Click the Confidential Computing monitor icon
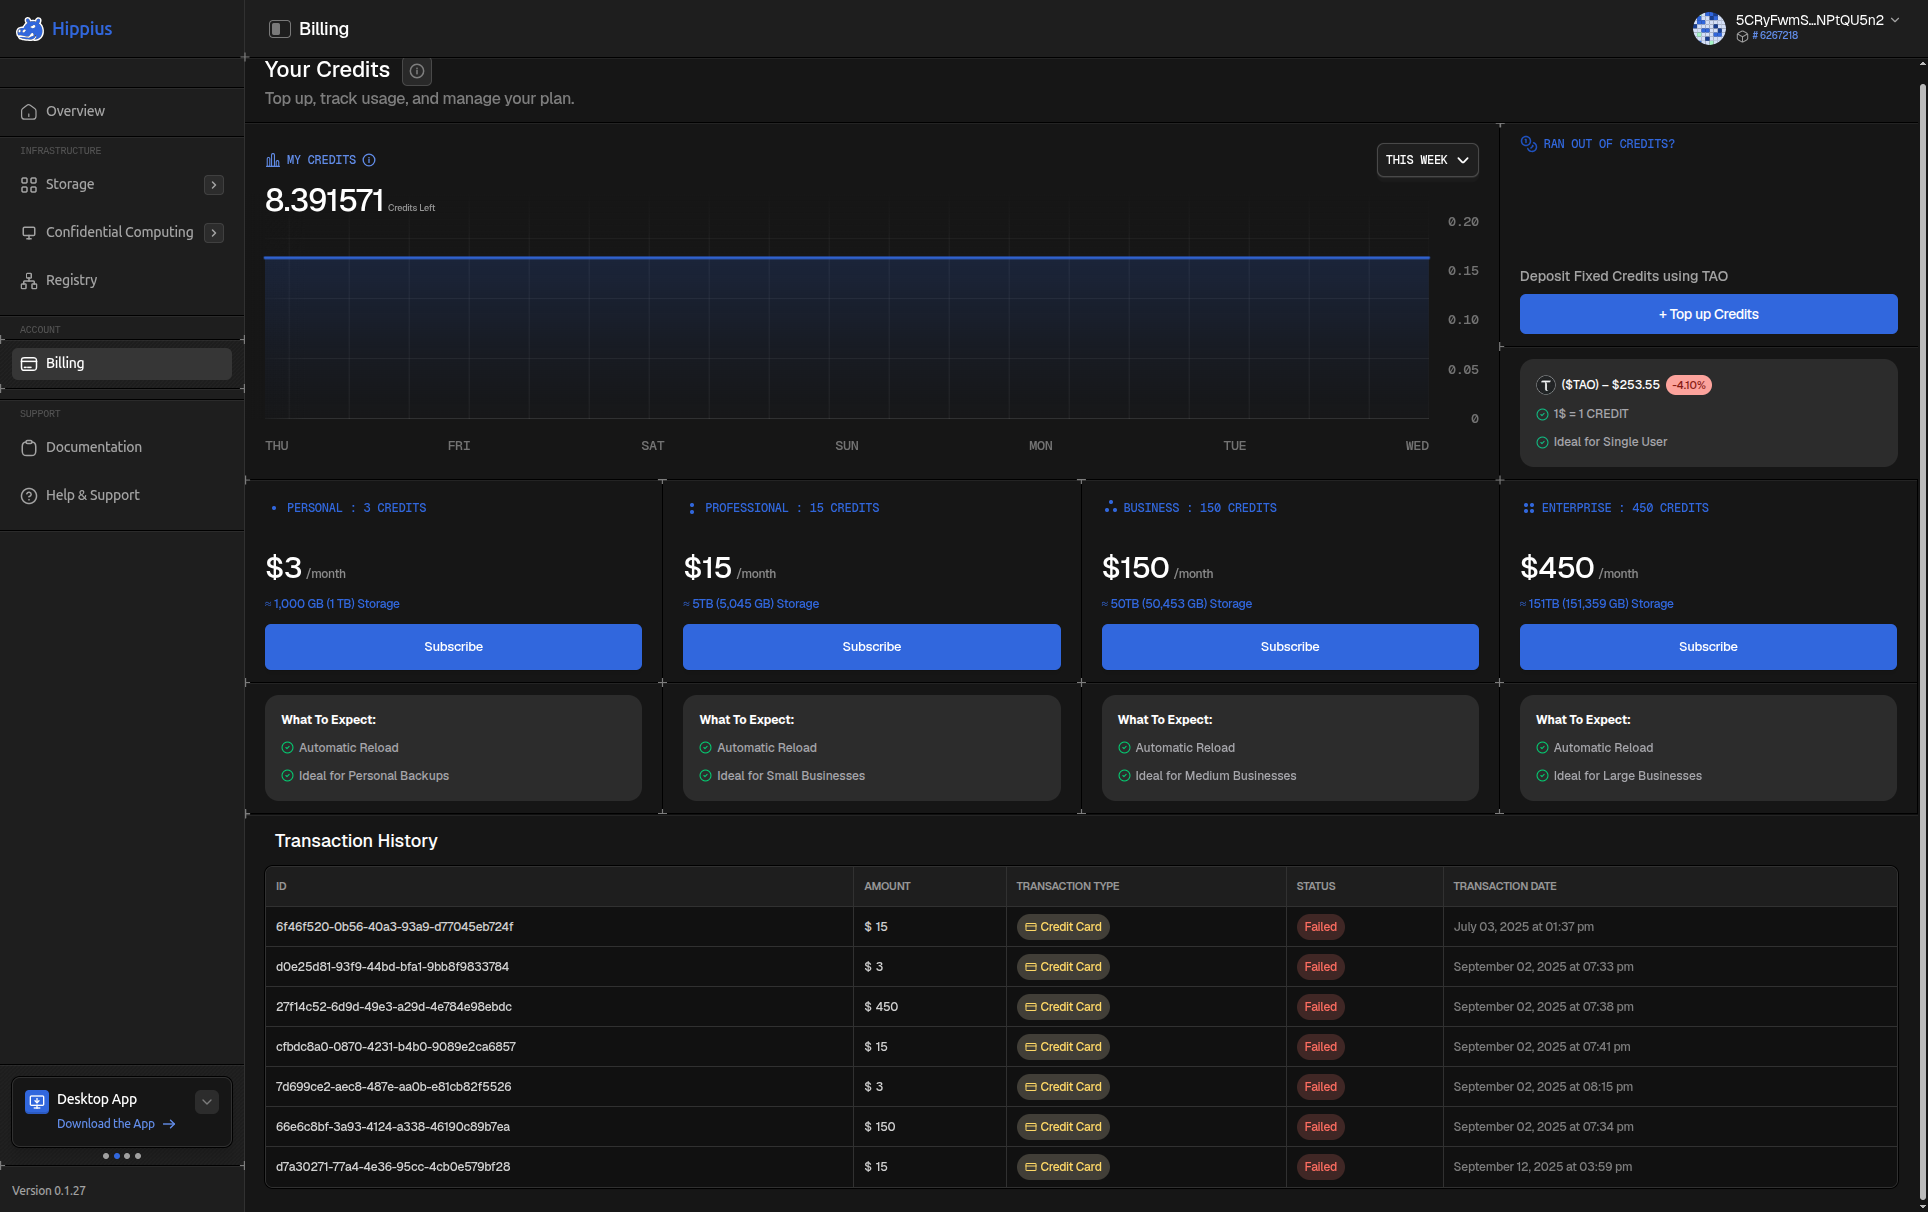Viewport: 1928px width, 1212px height. (29, 233)
